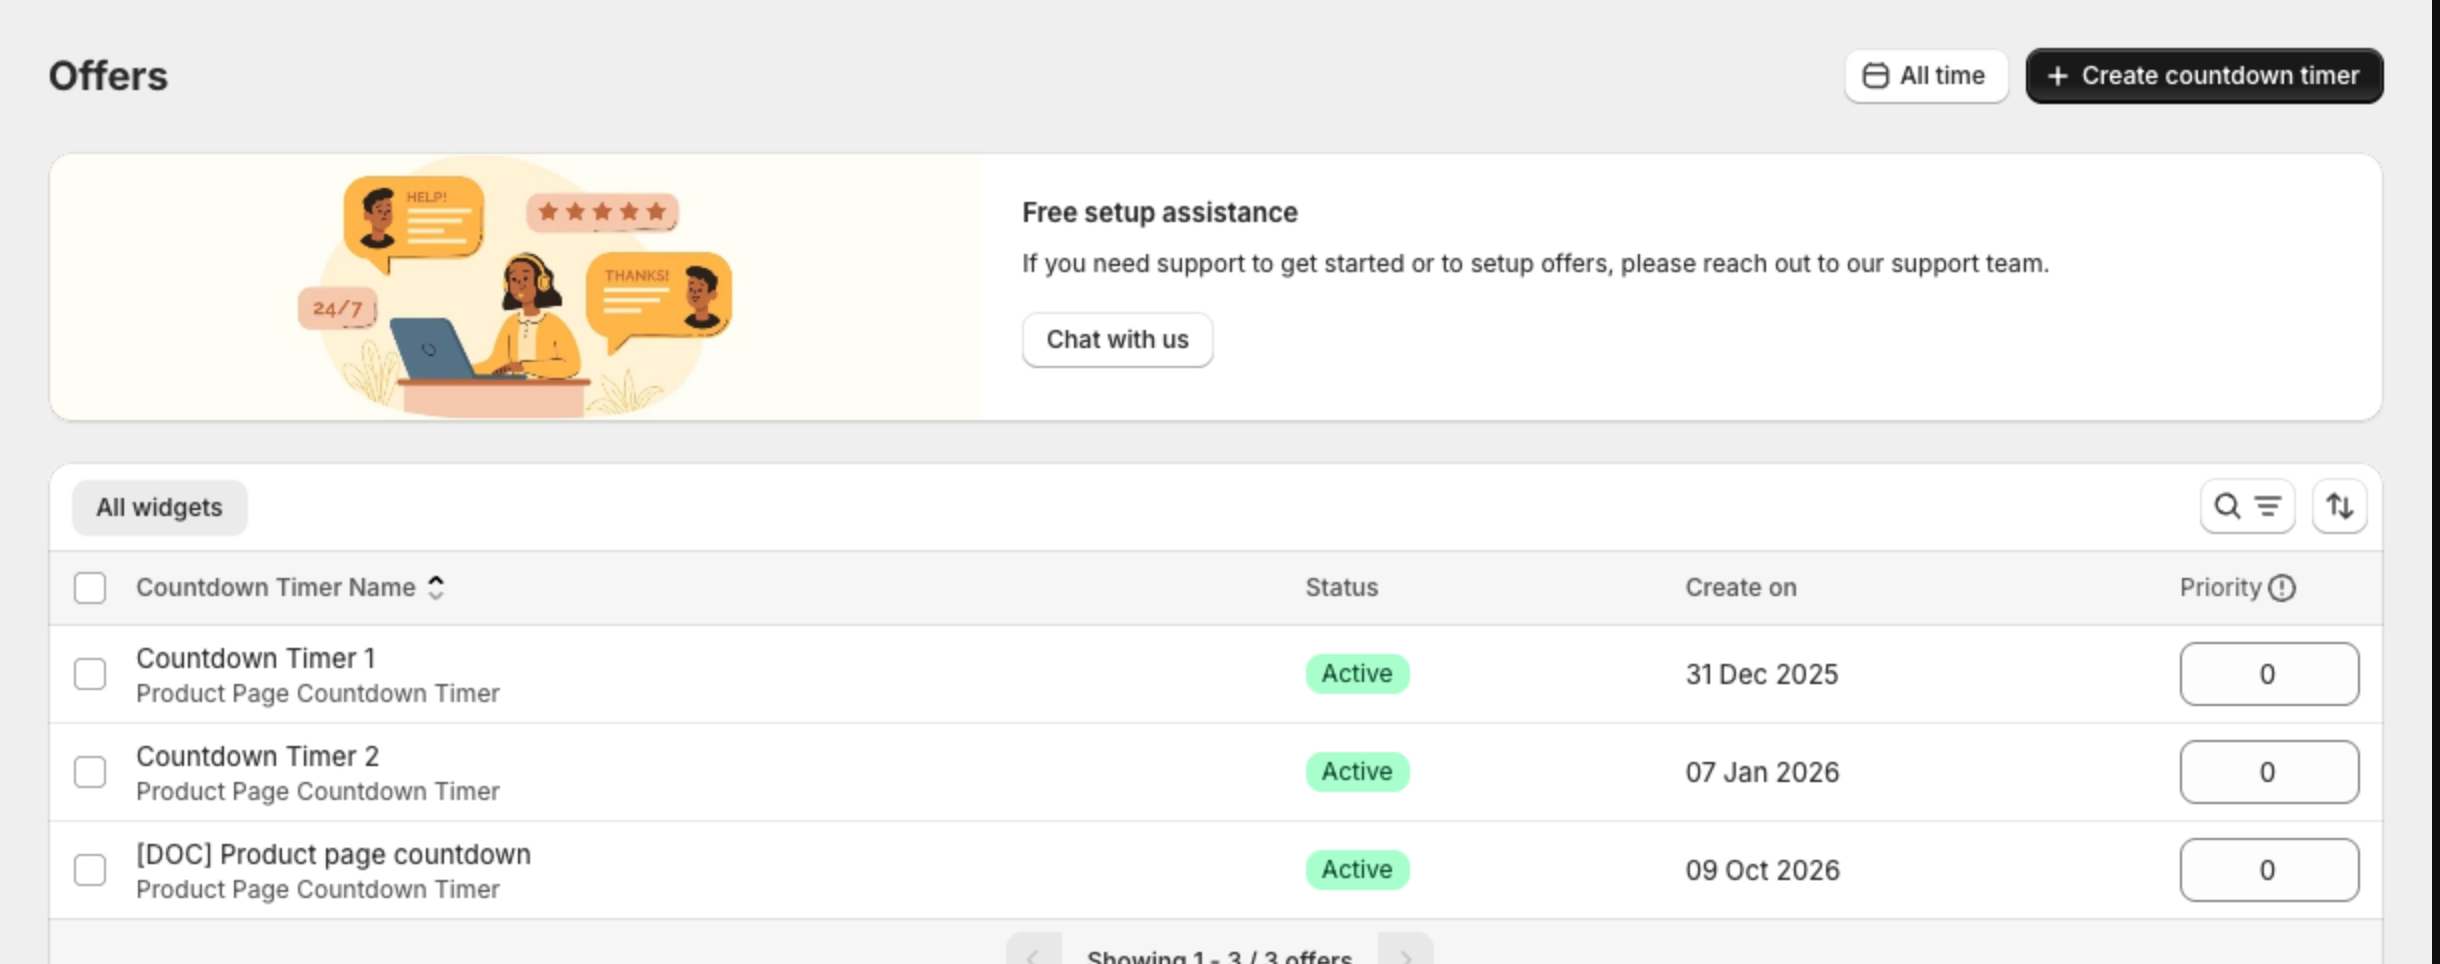Screen dimensions: 2440x964
Task: Click Active status badge of Countdown Timer 2
Action: click(x=1357, y=772)
